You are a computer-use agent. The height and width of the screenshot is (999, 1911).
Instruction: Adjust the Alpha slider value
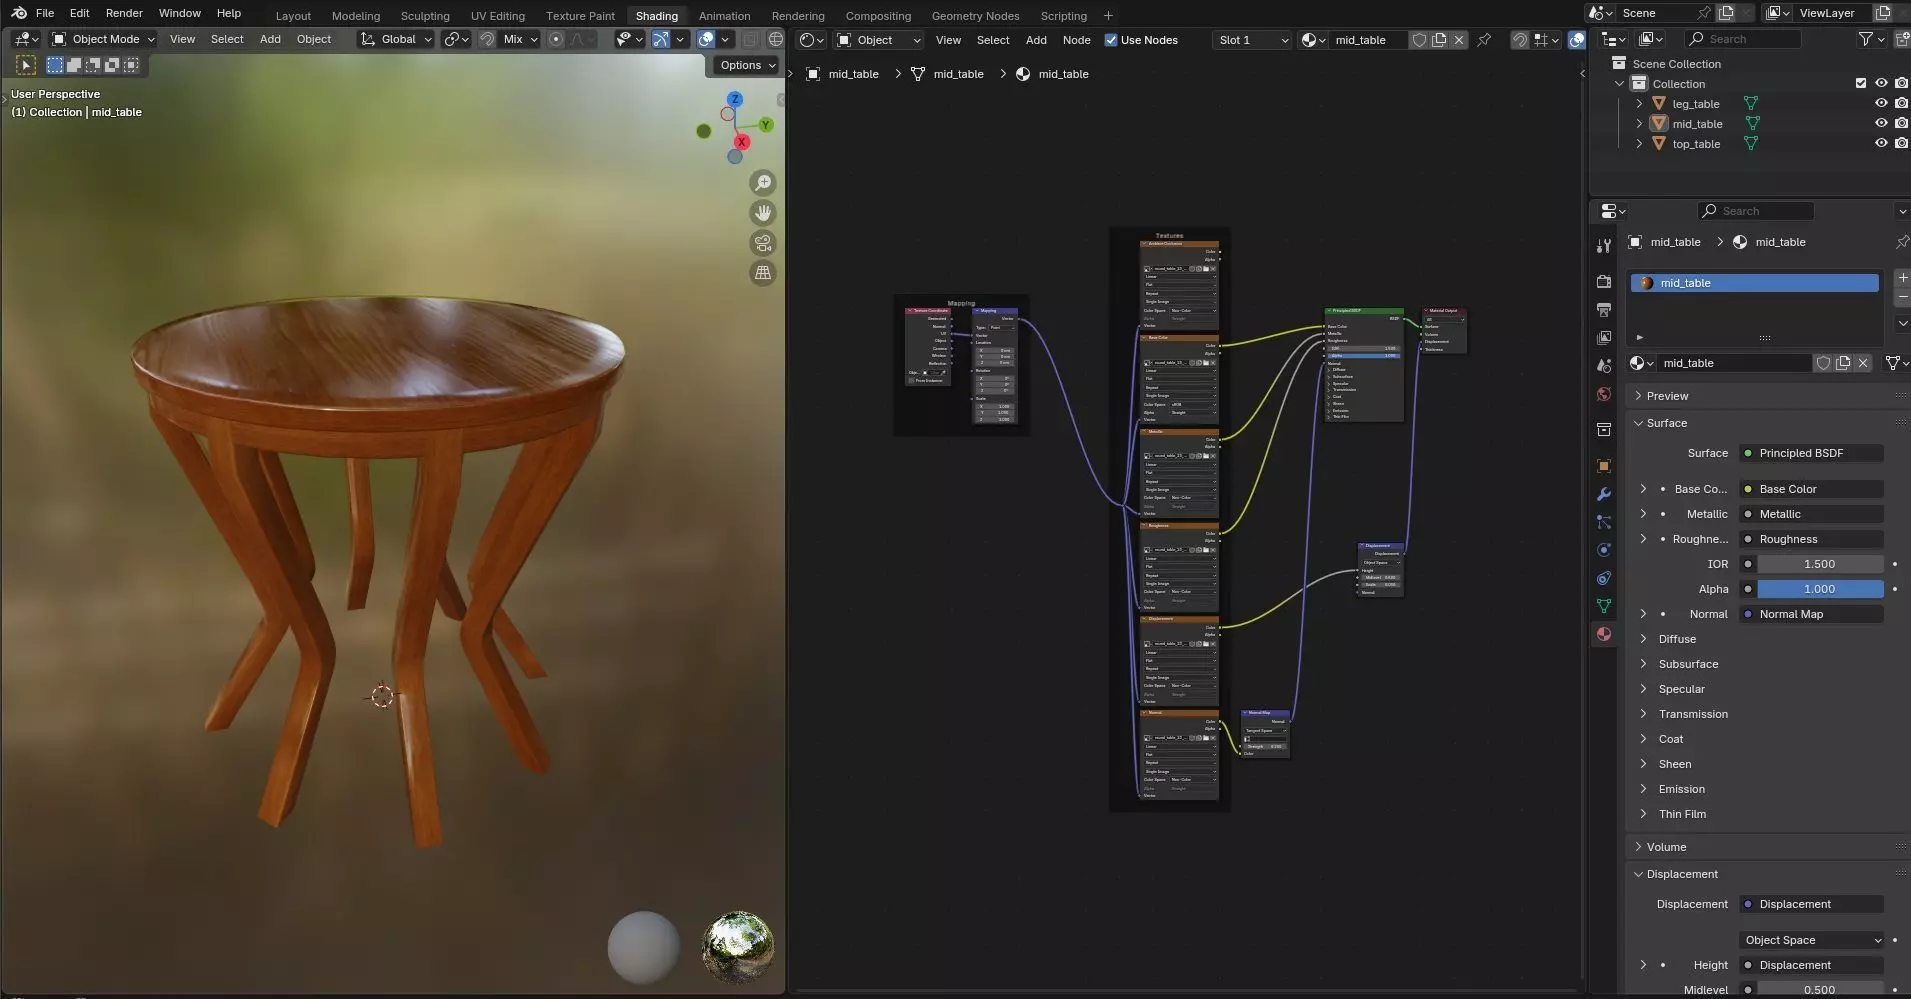point(1819,589)
